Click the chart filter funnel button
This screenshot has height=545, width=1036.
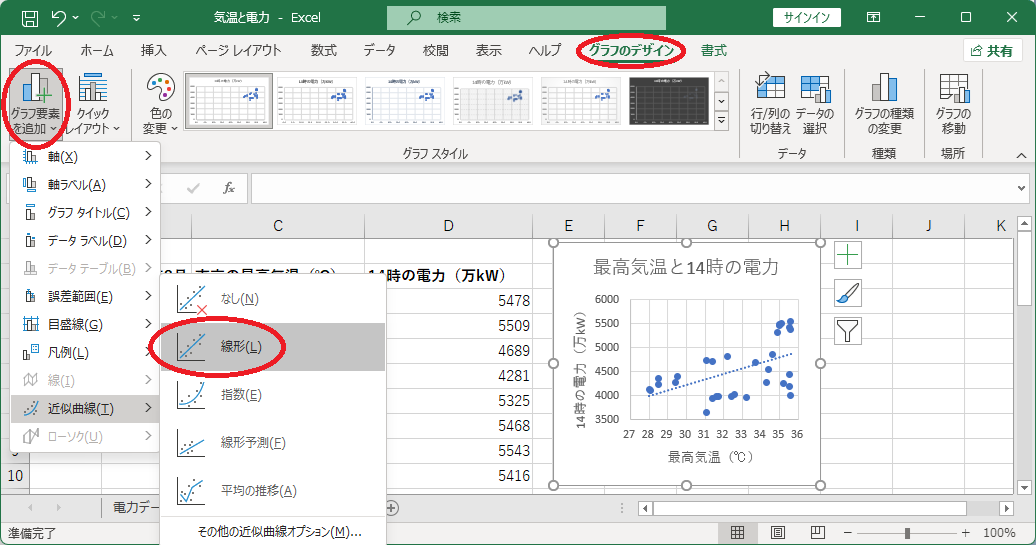[x=848, y=331]
